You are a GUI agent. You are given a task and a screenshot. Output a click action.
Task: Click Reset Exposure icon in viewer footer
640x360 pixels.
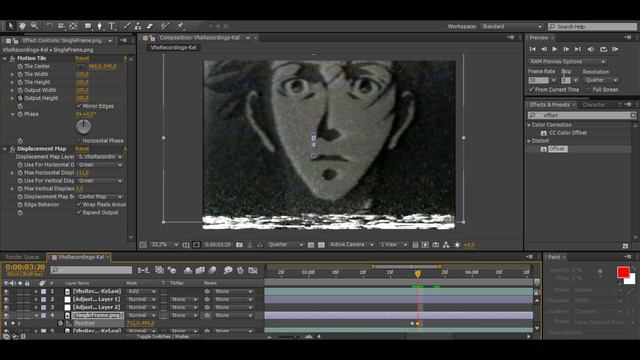[x=457, y=245]
